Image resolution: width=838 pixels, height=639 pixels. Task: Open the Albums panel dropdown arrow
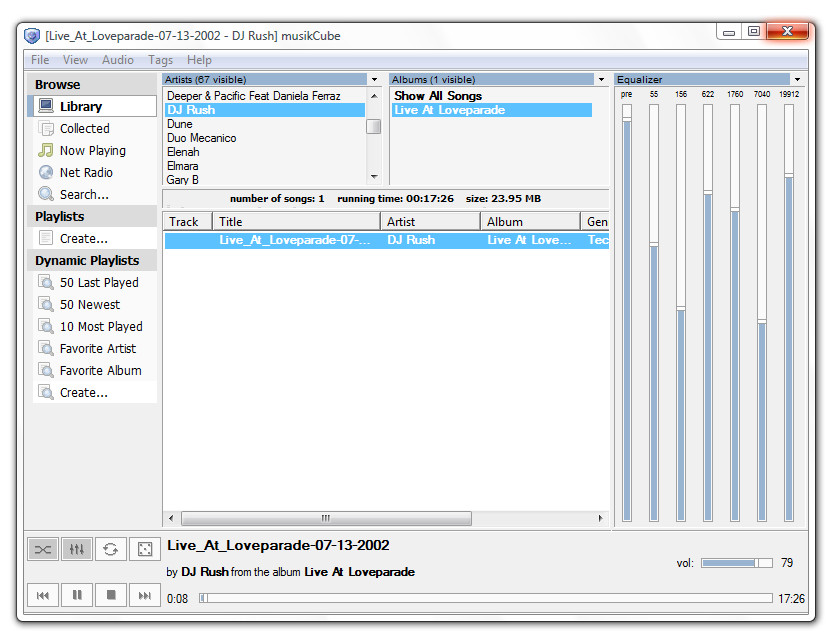[601, 80]
